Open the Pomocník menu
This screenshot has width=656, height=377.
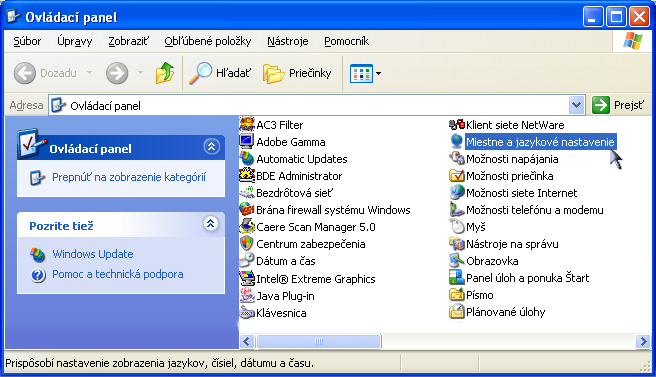coord(346,41)
